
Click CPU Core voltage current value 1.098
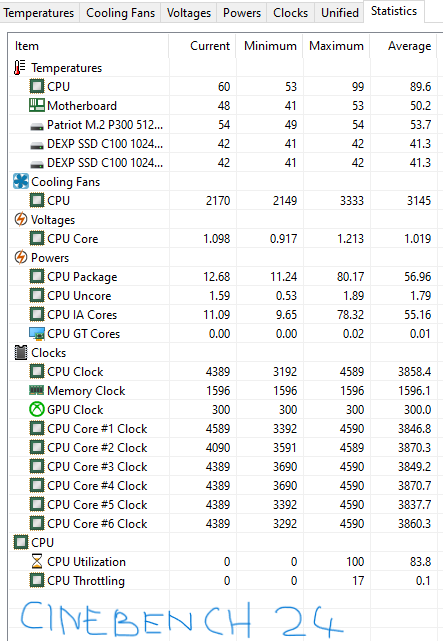[217, 239]
